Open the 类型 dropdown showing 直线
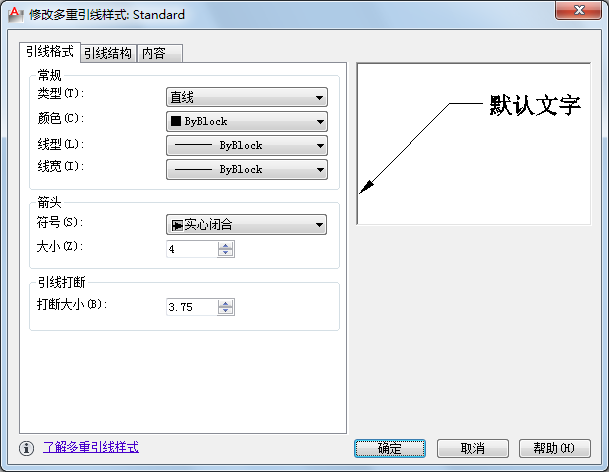Screen dimensions: 609x472 pos(247,97)
